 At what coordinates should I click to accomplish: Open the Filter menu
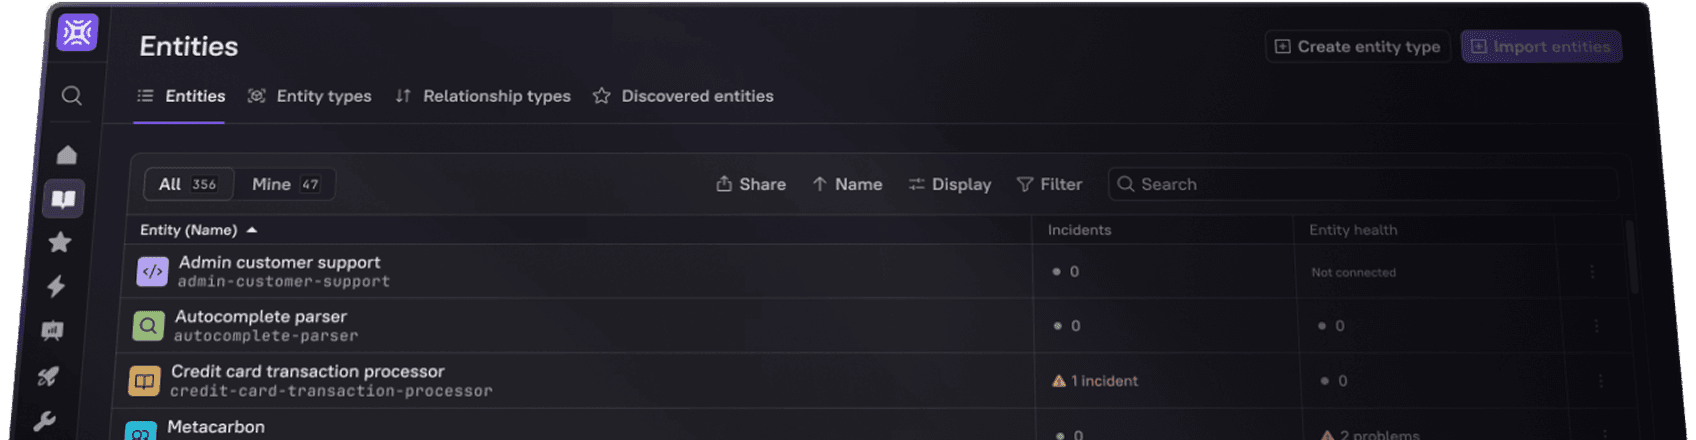pos(1049,184)
